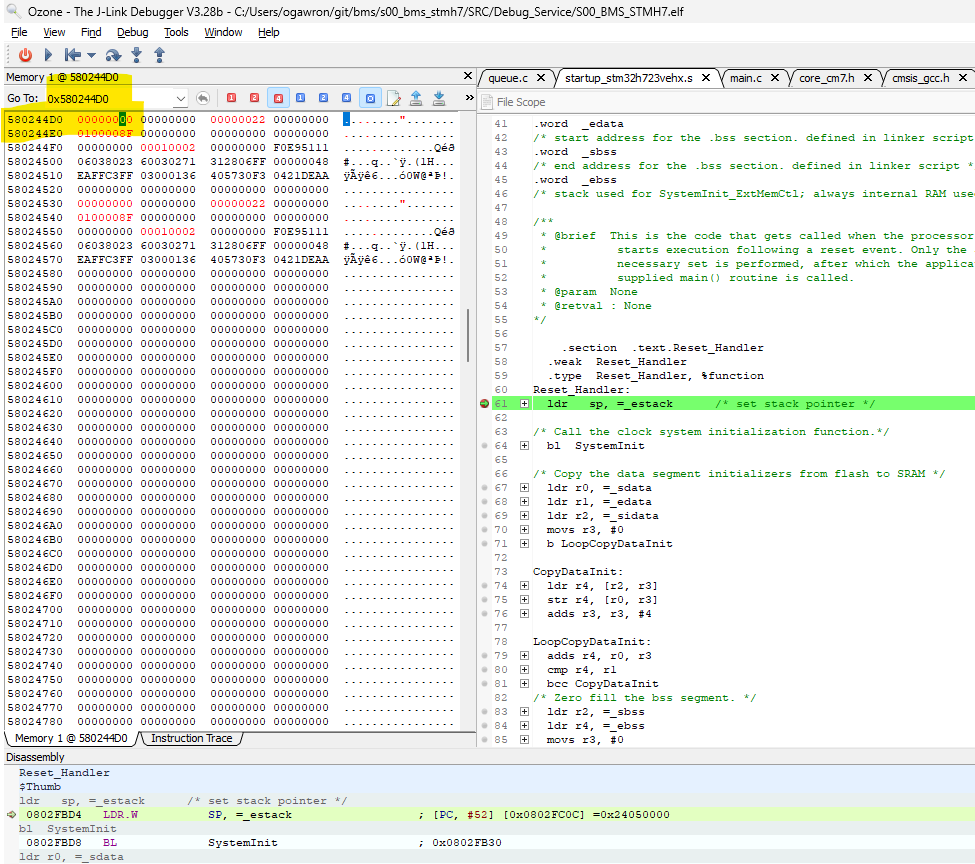Viewport: 975px width, 864px height.
Task: Set a breakpoint on line 83
Action: click(x=484, y=712)
